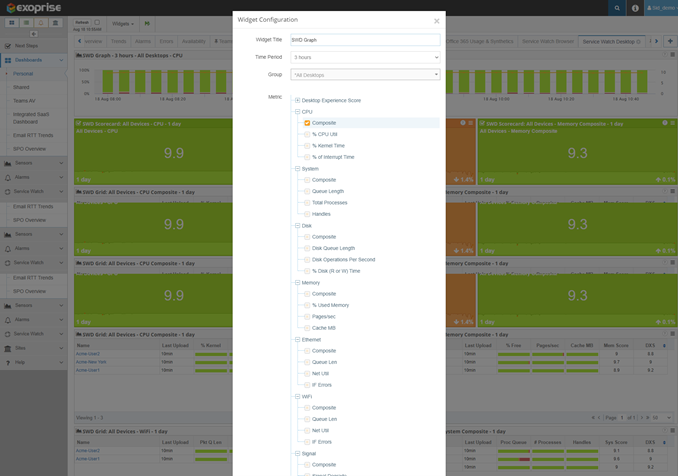
Task: Switch to the Alarms tab
Action: click(x=143, y=42)
